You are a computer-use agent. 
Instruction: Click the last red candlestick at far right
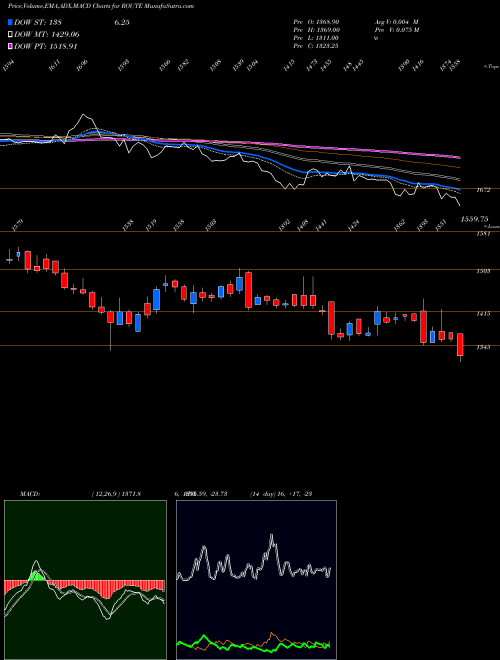[x=460, y=345]
